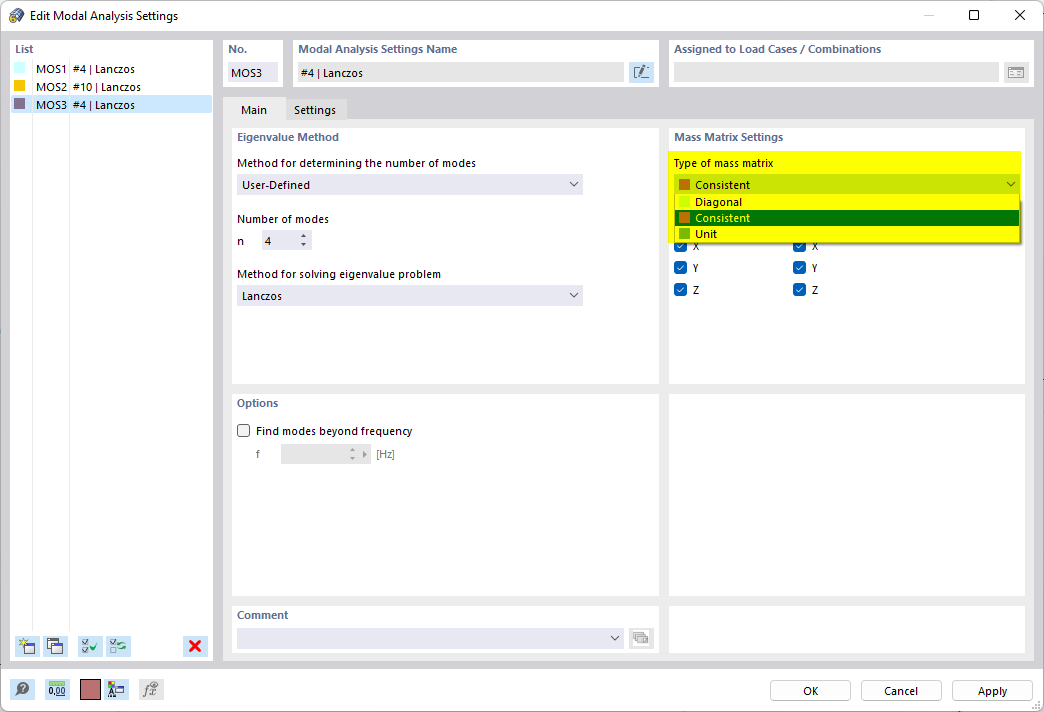Select MOS1 #4 | Lanczos in list
Viewport: 1044px width, 712px height.
tap(112, 69)
